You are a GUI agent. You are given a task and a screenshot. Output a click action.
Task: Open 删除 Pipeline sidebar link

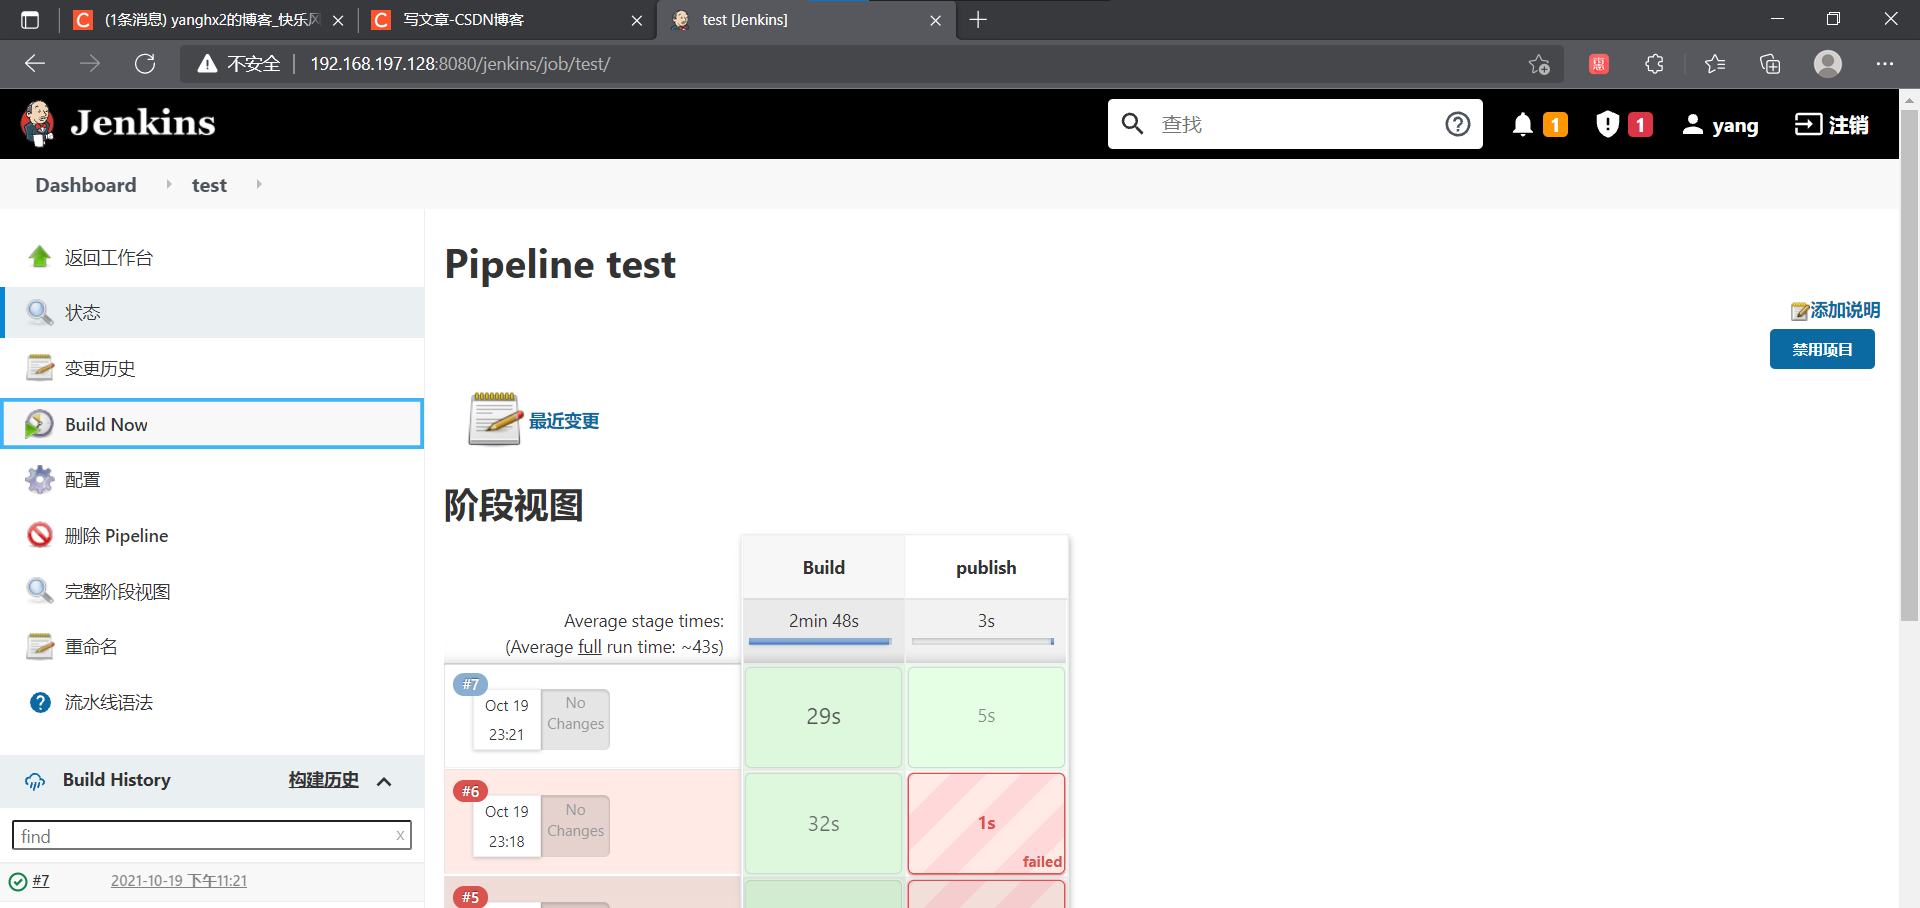pyautogui.click(x=116, y=535)
